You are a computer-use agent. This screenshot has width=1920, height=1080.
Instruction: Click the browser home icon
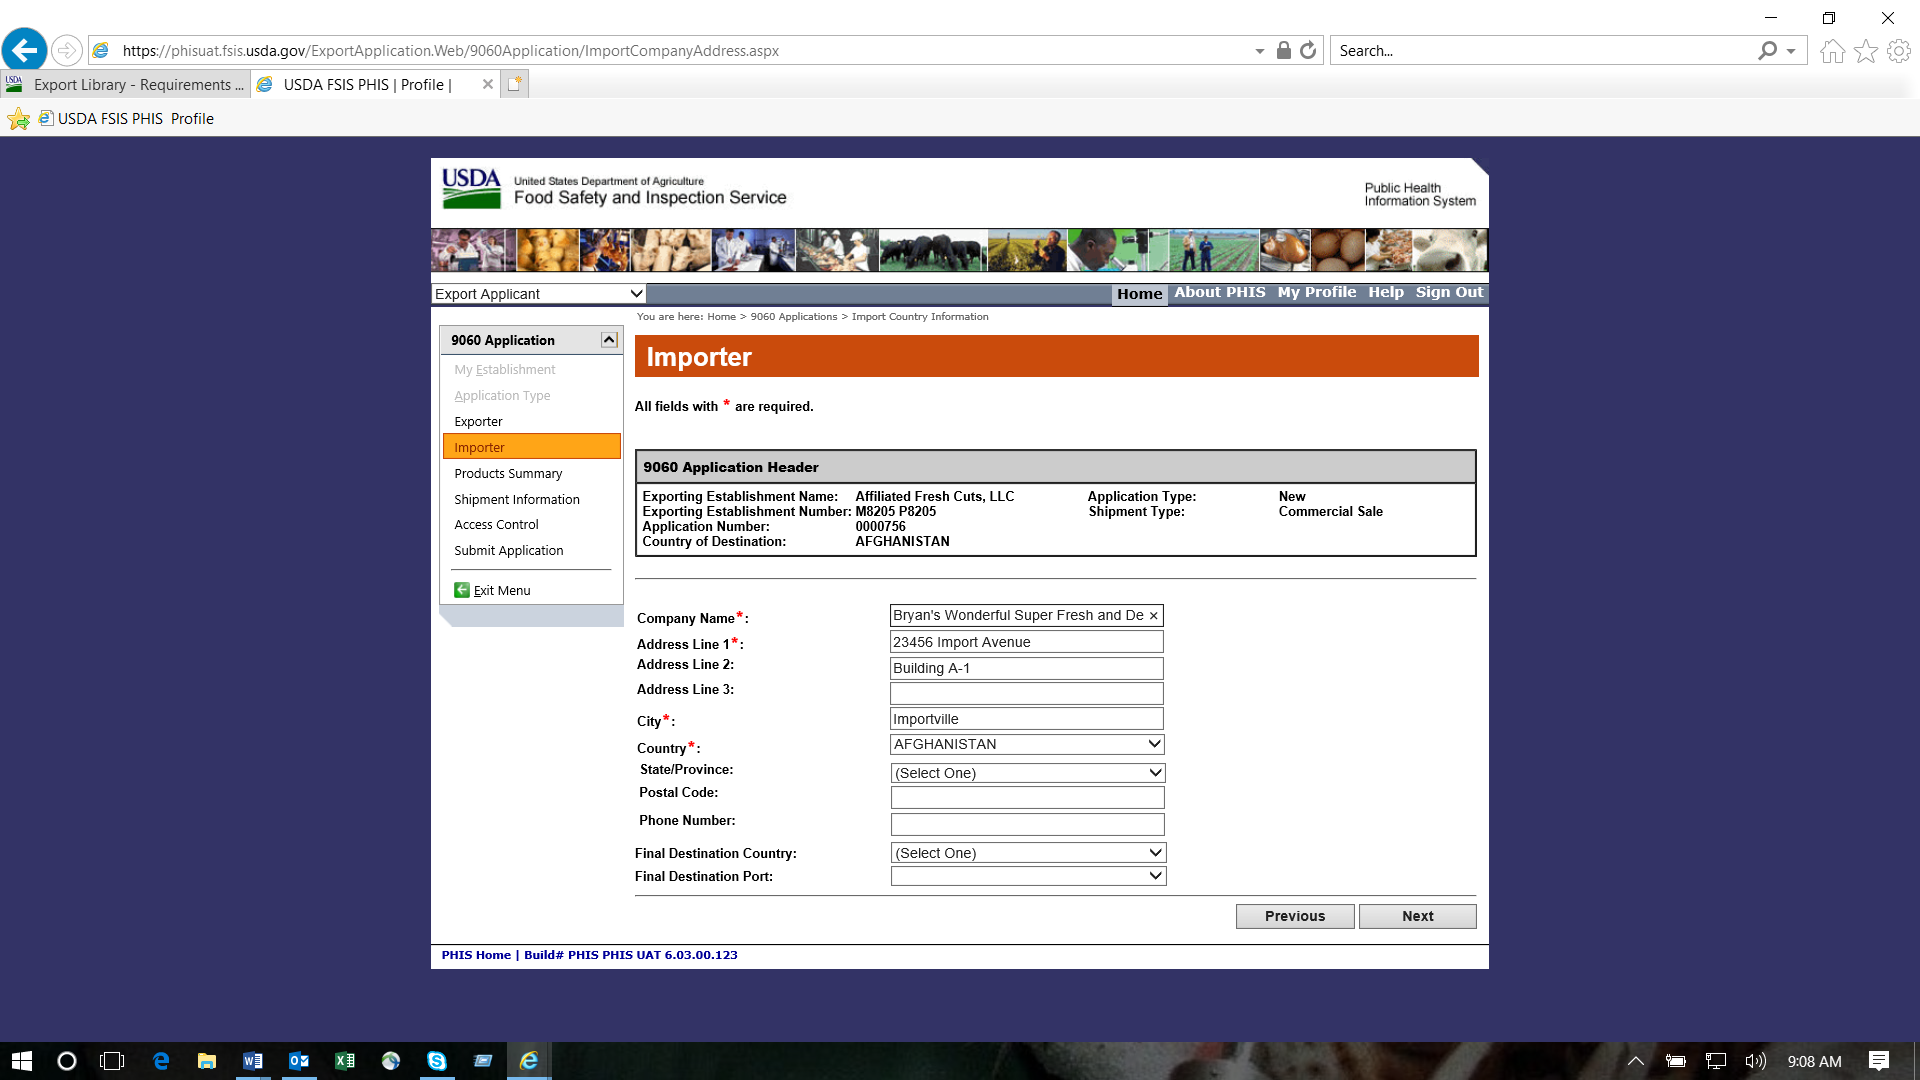point(1832,51)
